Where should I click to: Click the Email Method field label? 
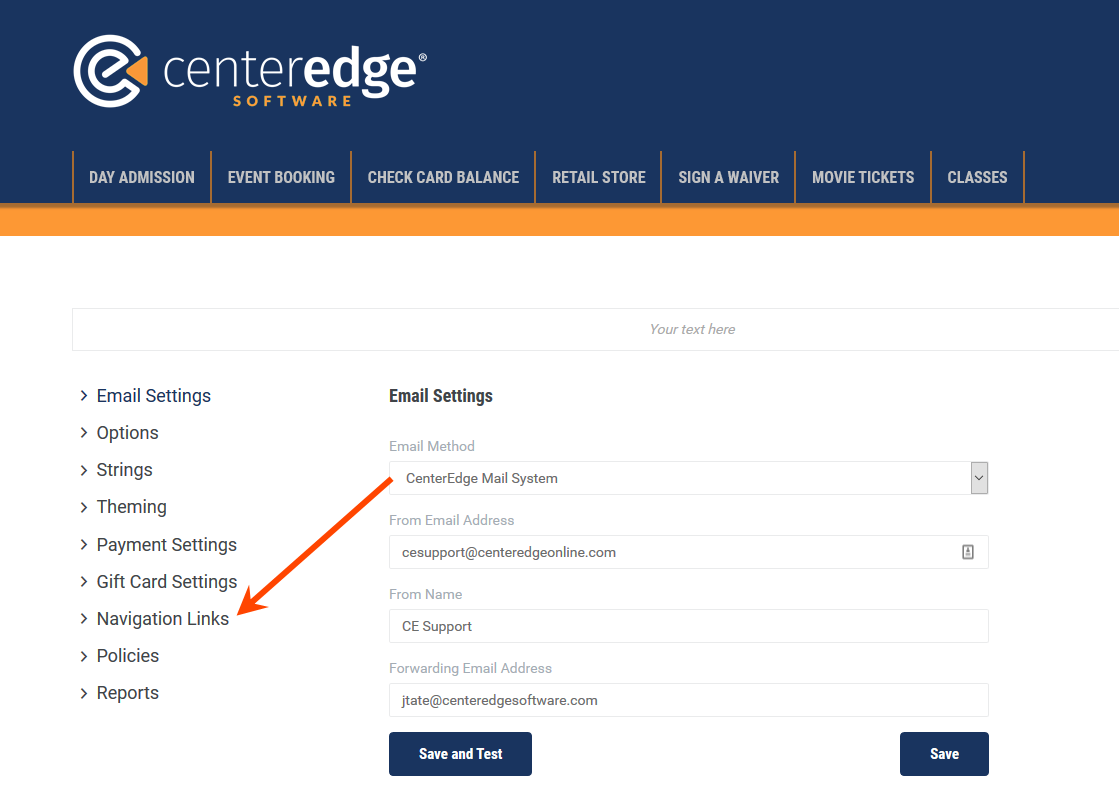(432, 446)
